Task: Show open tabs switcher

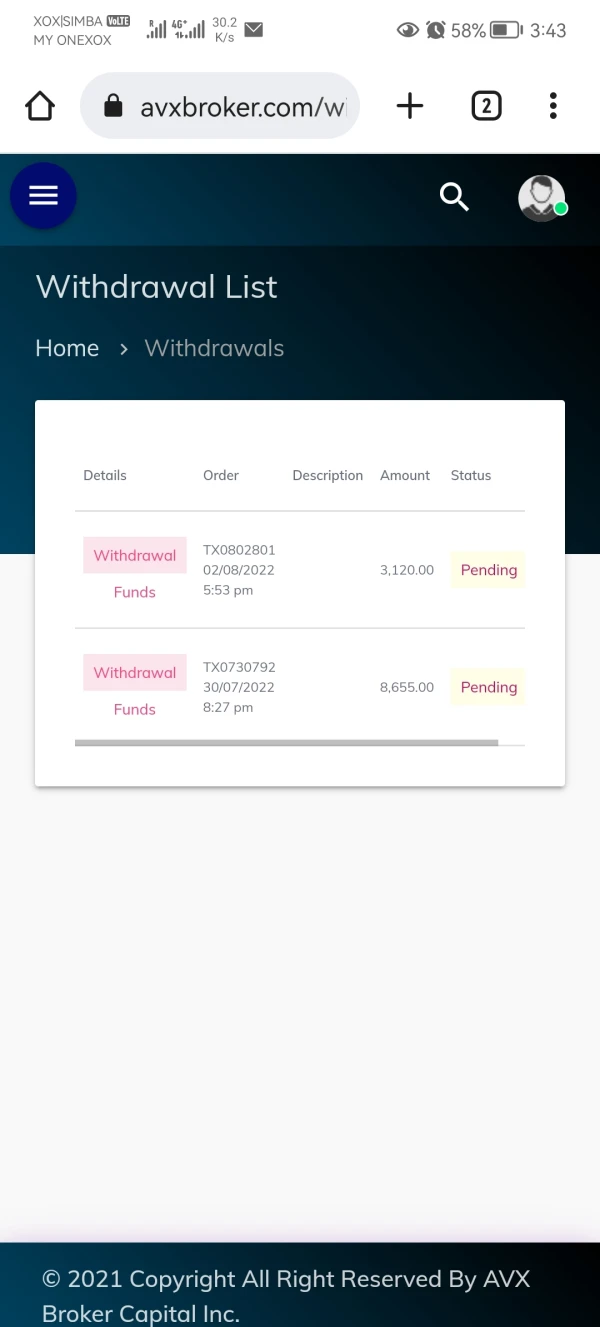Action: pyautogui.click(x=486, y=106)
